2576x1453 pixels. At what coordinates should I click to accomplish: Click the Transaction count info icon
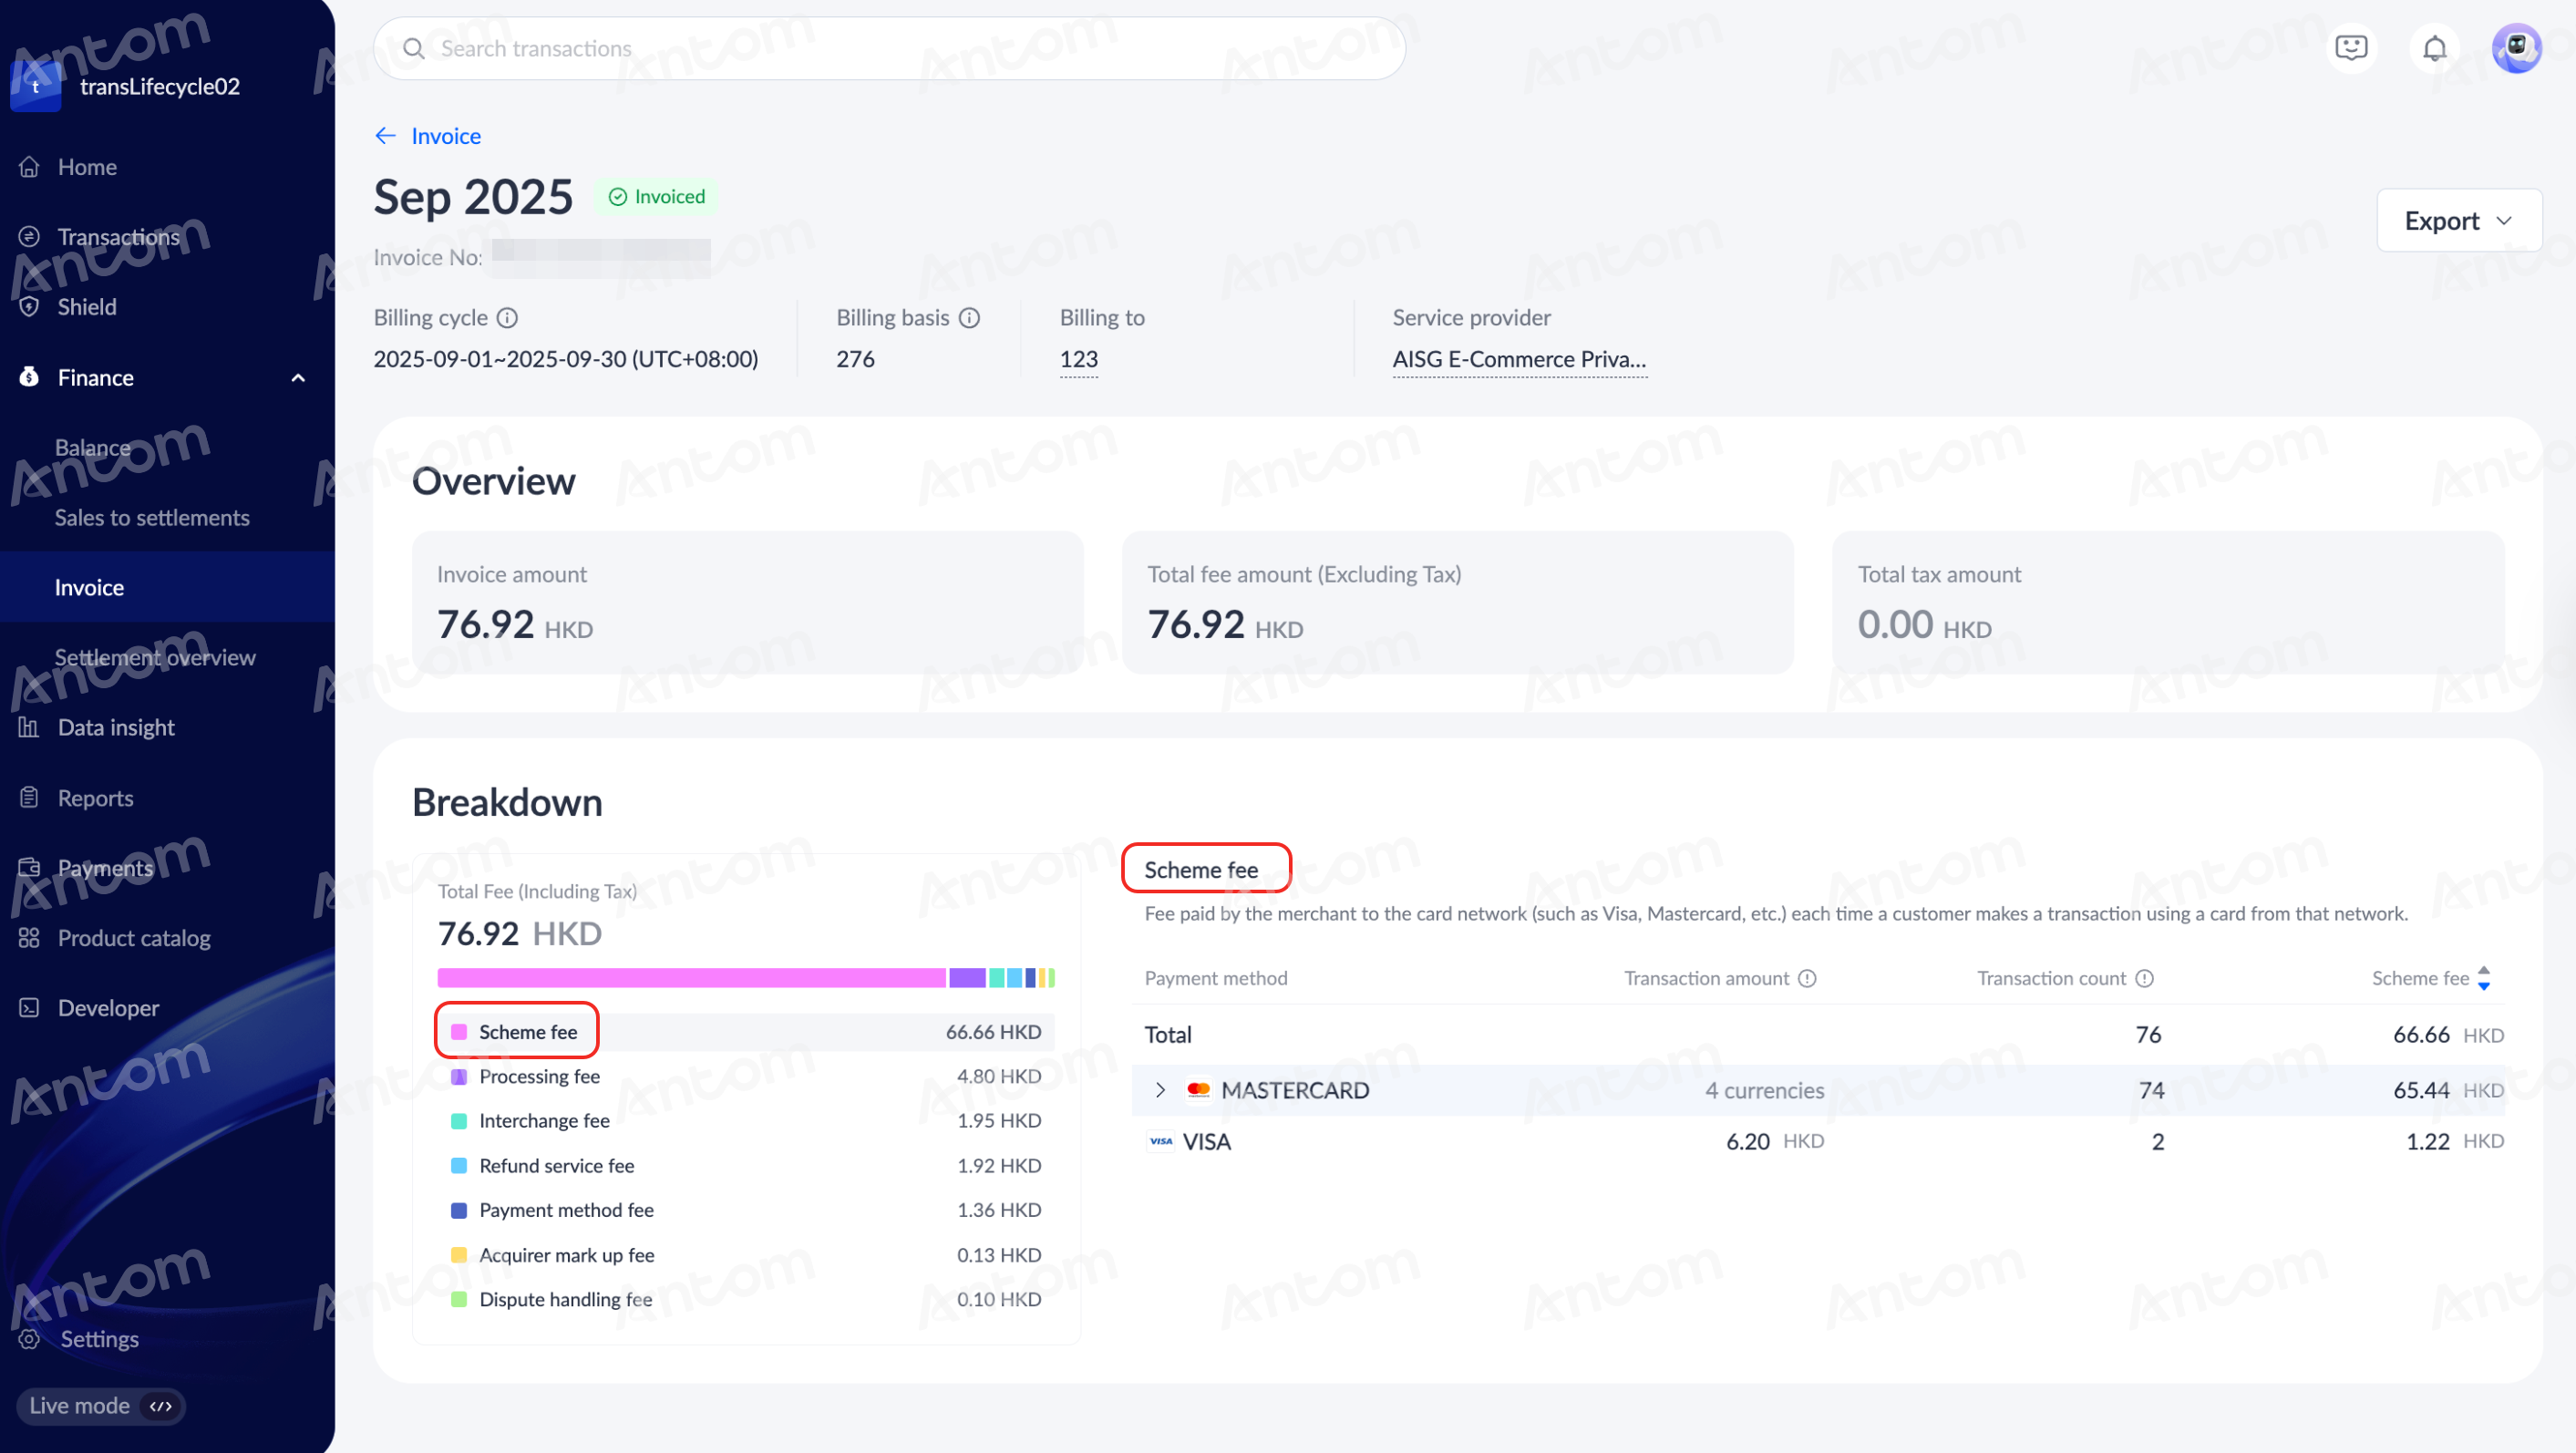[x=2144, y=978]
